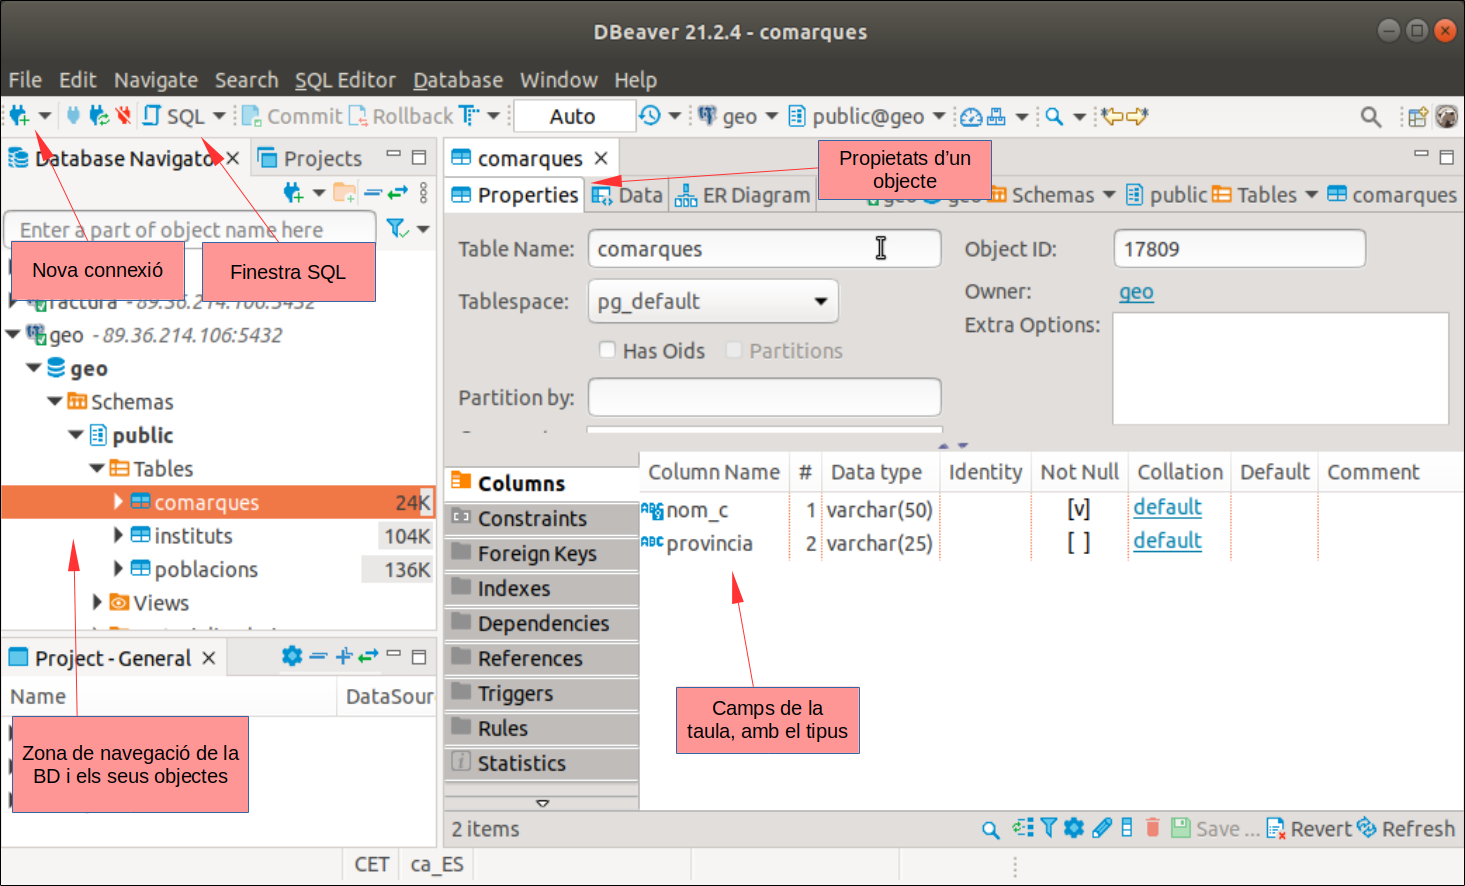Open the Tablespace pg_default dropdown
Screen dimensions: 1465x886
[820, 301]
